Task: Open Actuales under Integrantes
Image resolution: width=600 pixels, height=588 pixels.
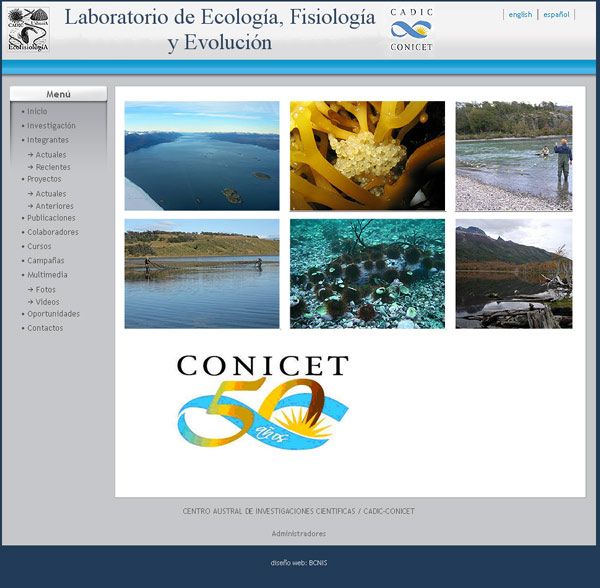Action: 51,155
